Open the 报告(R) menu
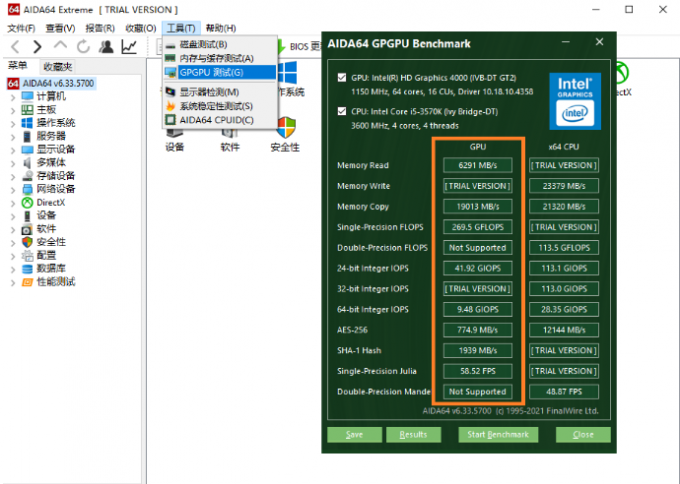 point(100,28)
